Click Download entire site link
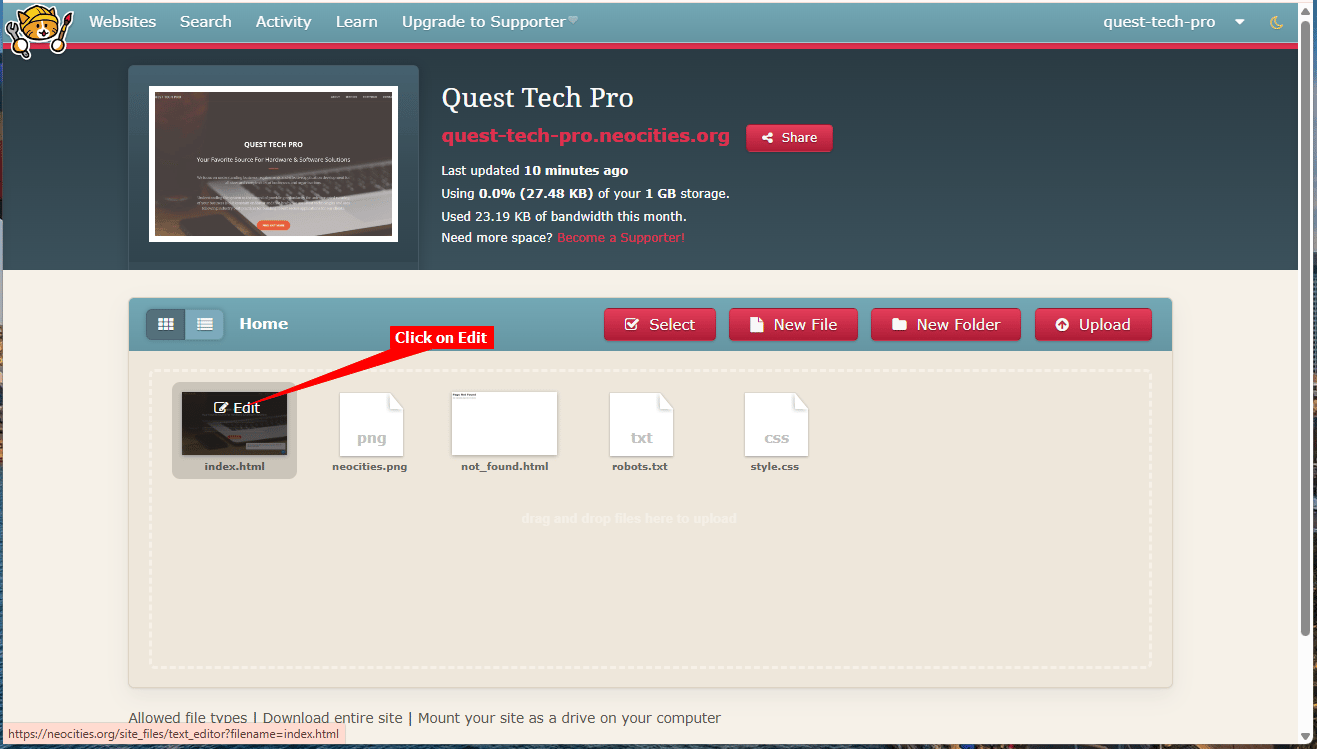 tap(333, 718)
